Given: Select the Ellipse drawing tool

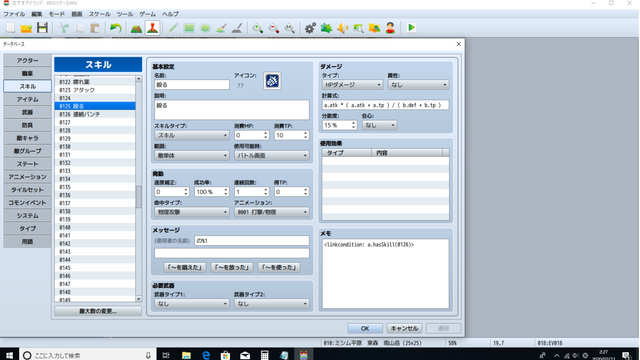Looking at the screenshot, I should [205, 28].
